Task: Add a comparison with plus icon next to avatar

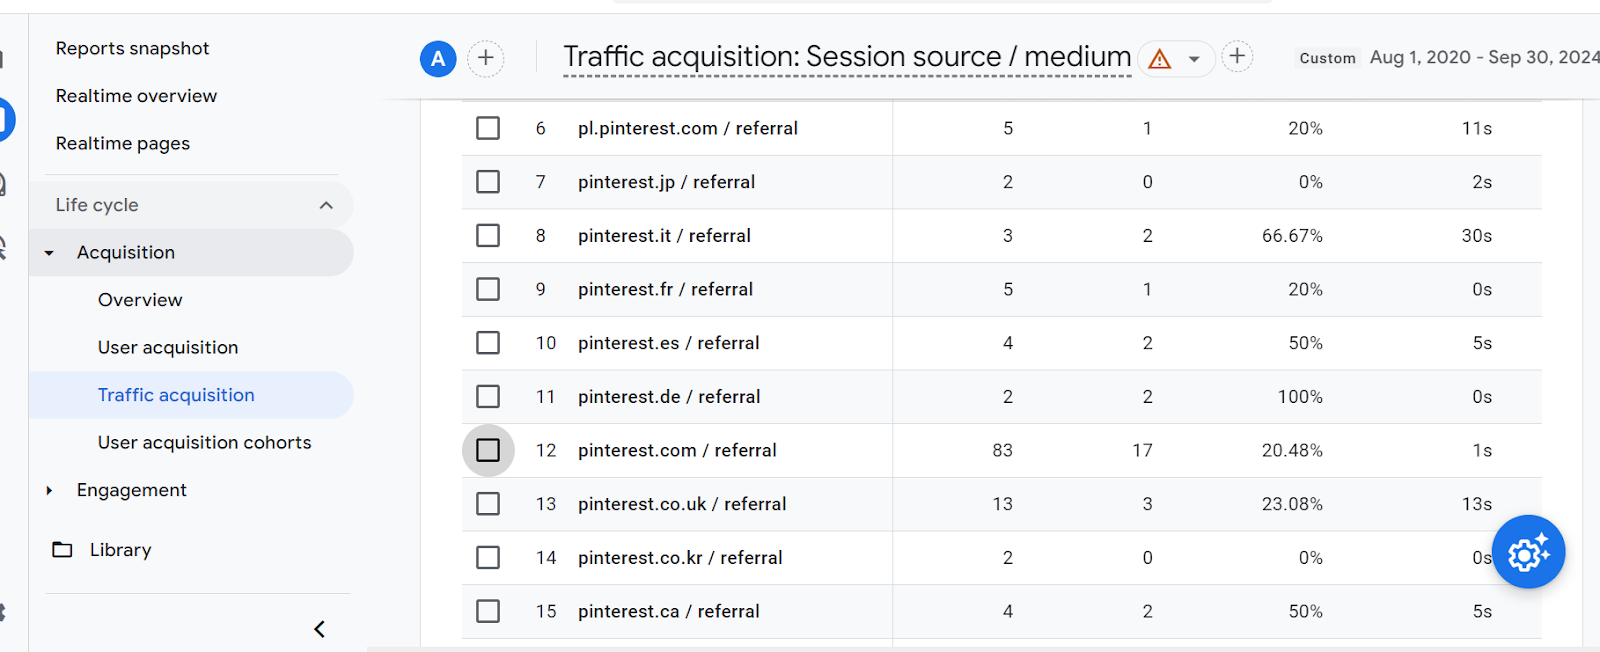Action: pyautogui.click(x=486, y=58)
